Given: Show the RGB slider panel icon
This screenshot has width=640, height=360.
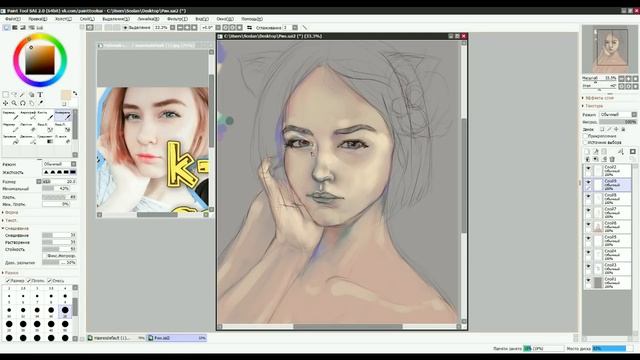Looking at the screenshot, I should click(x=15, y=27).
